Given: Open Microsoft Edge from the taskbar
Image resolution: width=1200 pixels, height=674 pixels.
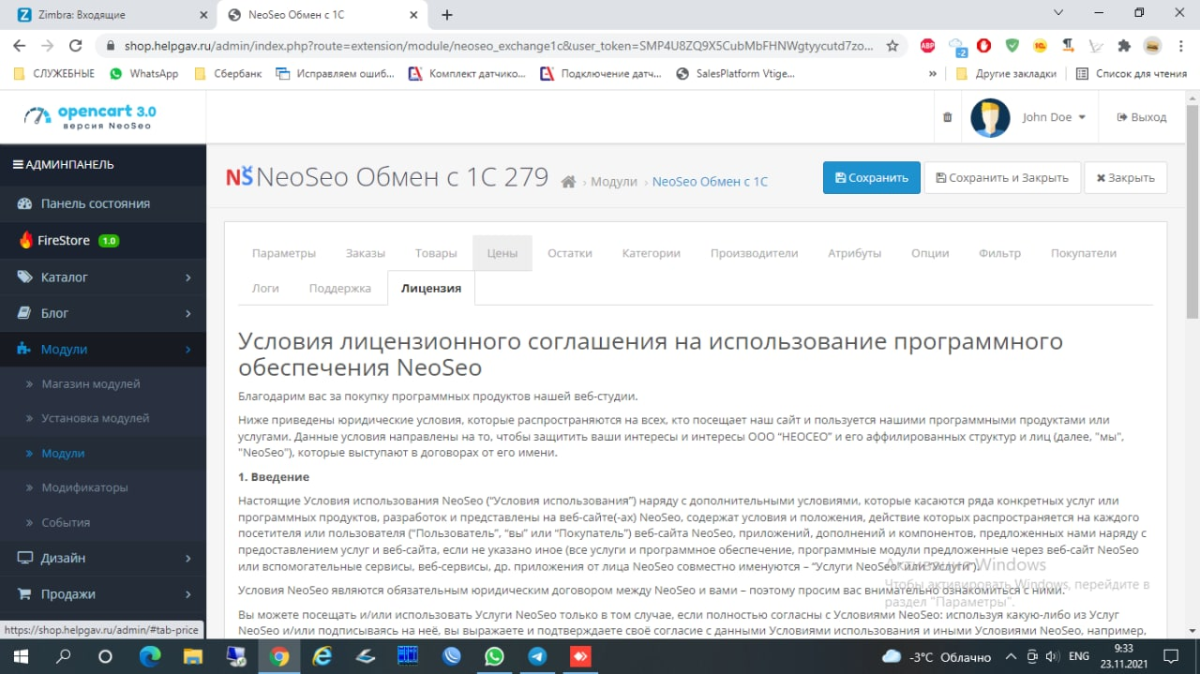Looking at the screenshot, I should click(150, 656).
